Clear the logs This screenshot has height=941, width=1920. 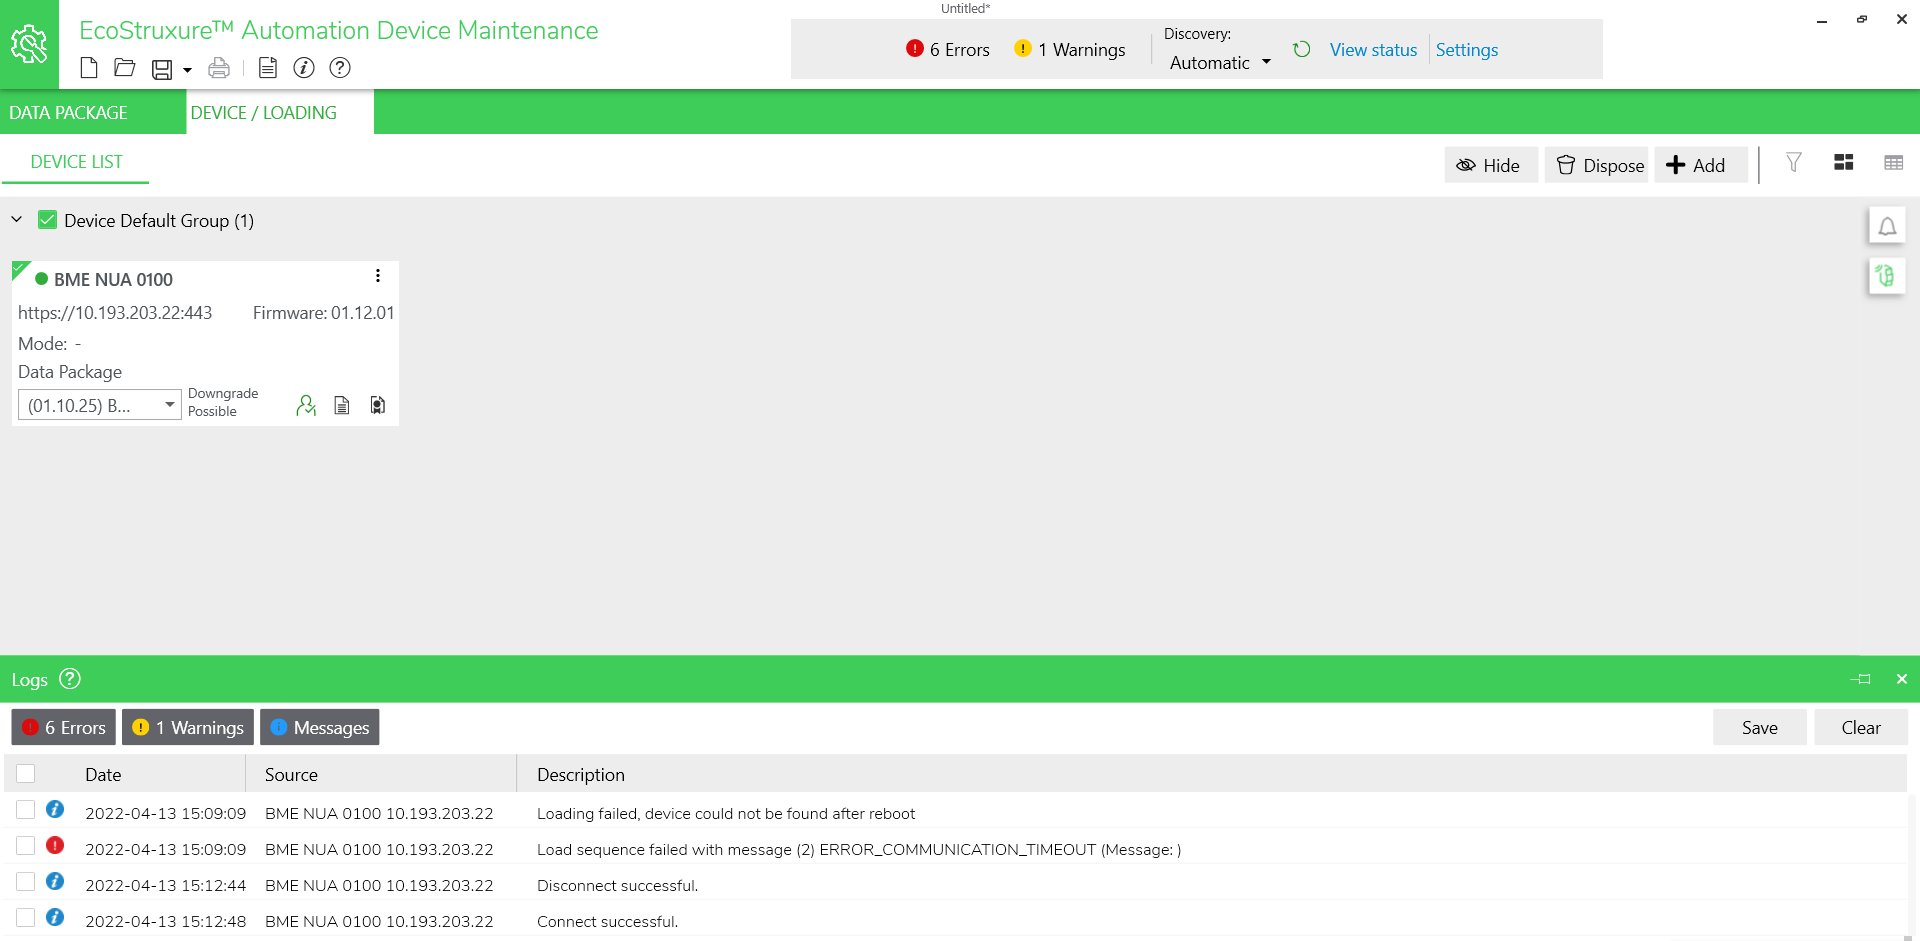click(x=1861, y=728)
